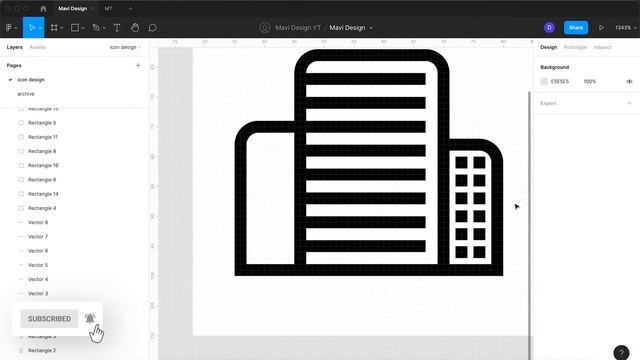The height and width of the screenshot is (360, 640).
Task: Open main menu dropdown arrow
Action: tap(16, 28)
